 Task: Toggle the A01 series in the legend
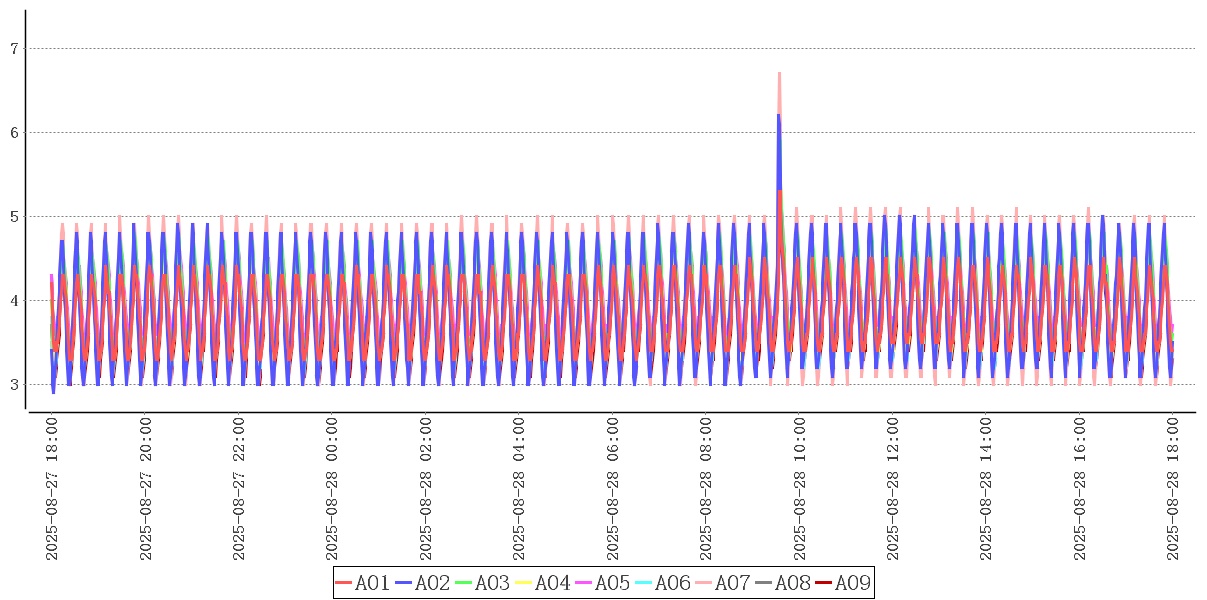click(363, 583)
